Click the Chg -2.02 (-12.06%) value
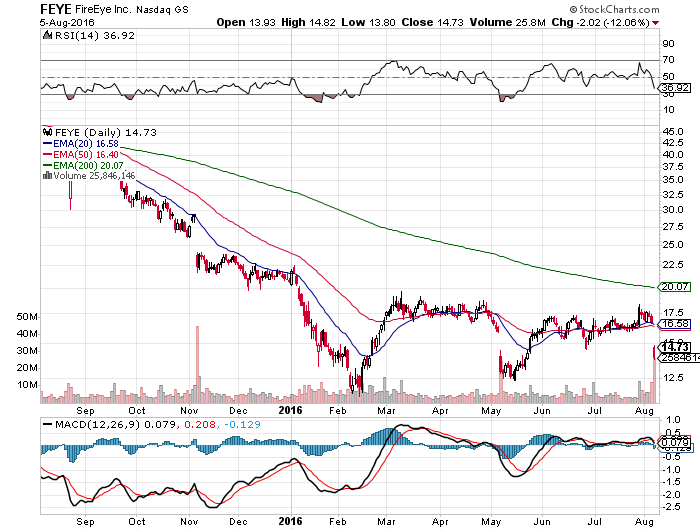The image size is (700, 530). [x=600, y=22]
